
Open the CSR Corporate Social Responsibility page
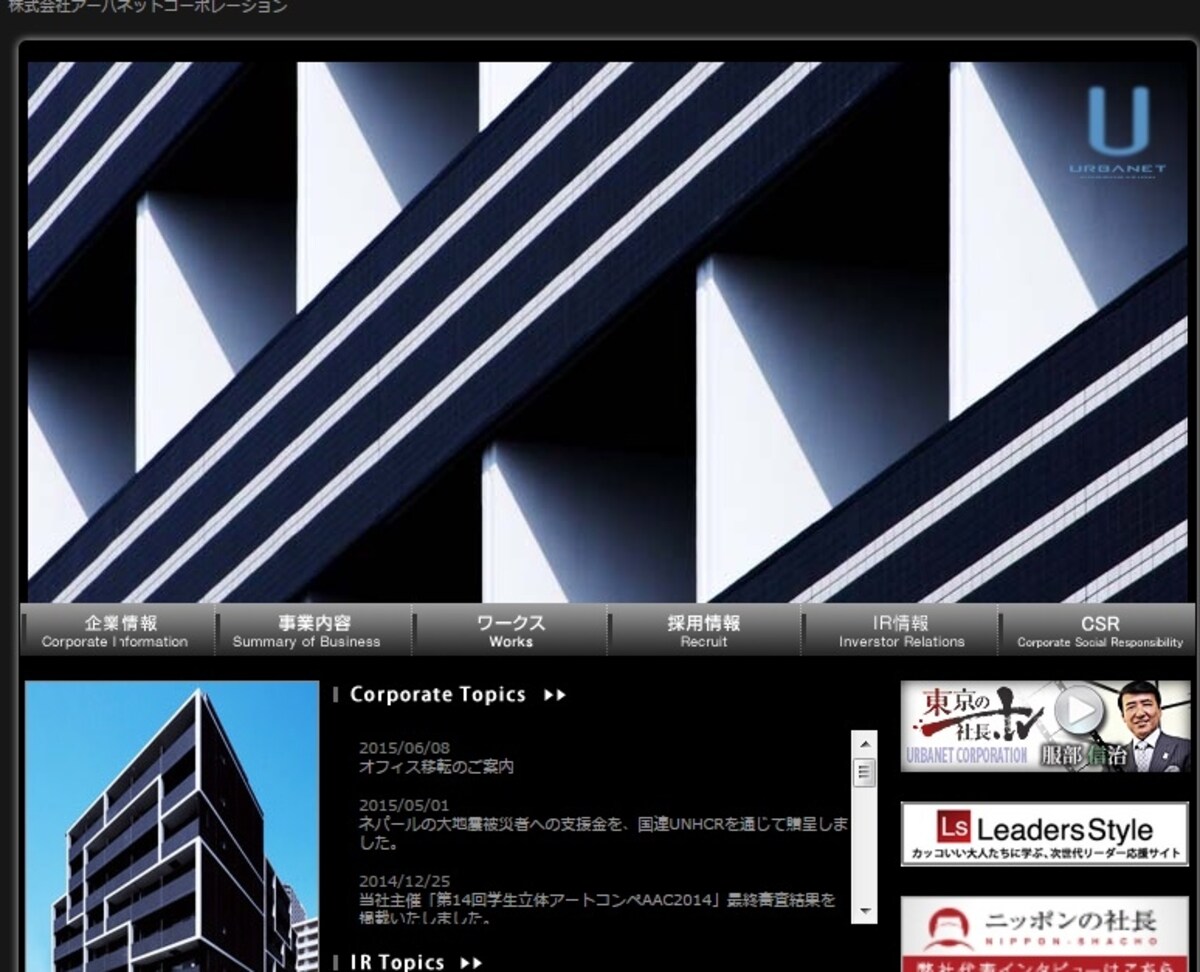pos(1098,631)
